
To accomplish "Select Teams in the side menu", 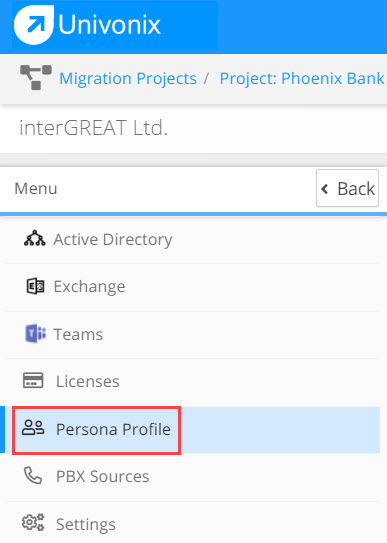I will (x=194, y=335).
